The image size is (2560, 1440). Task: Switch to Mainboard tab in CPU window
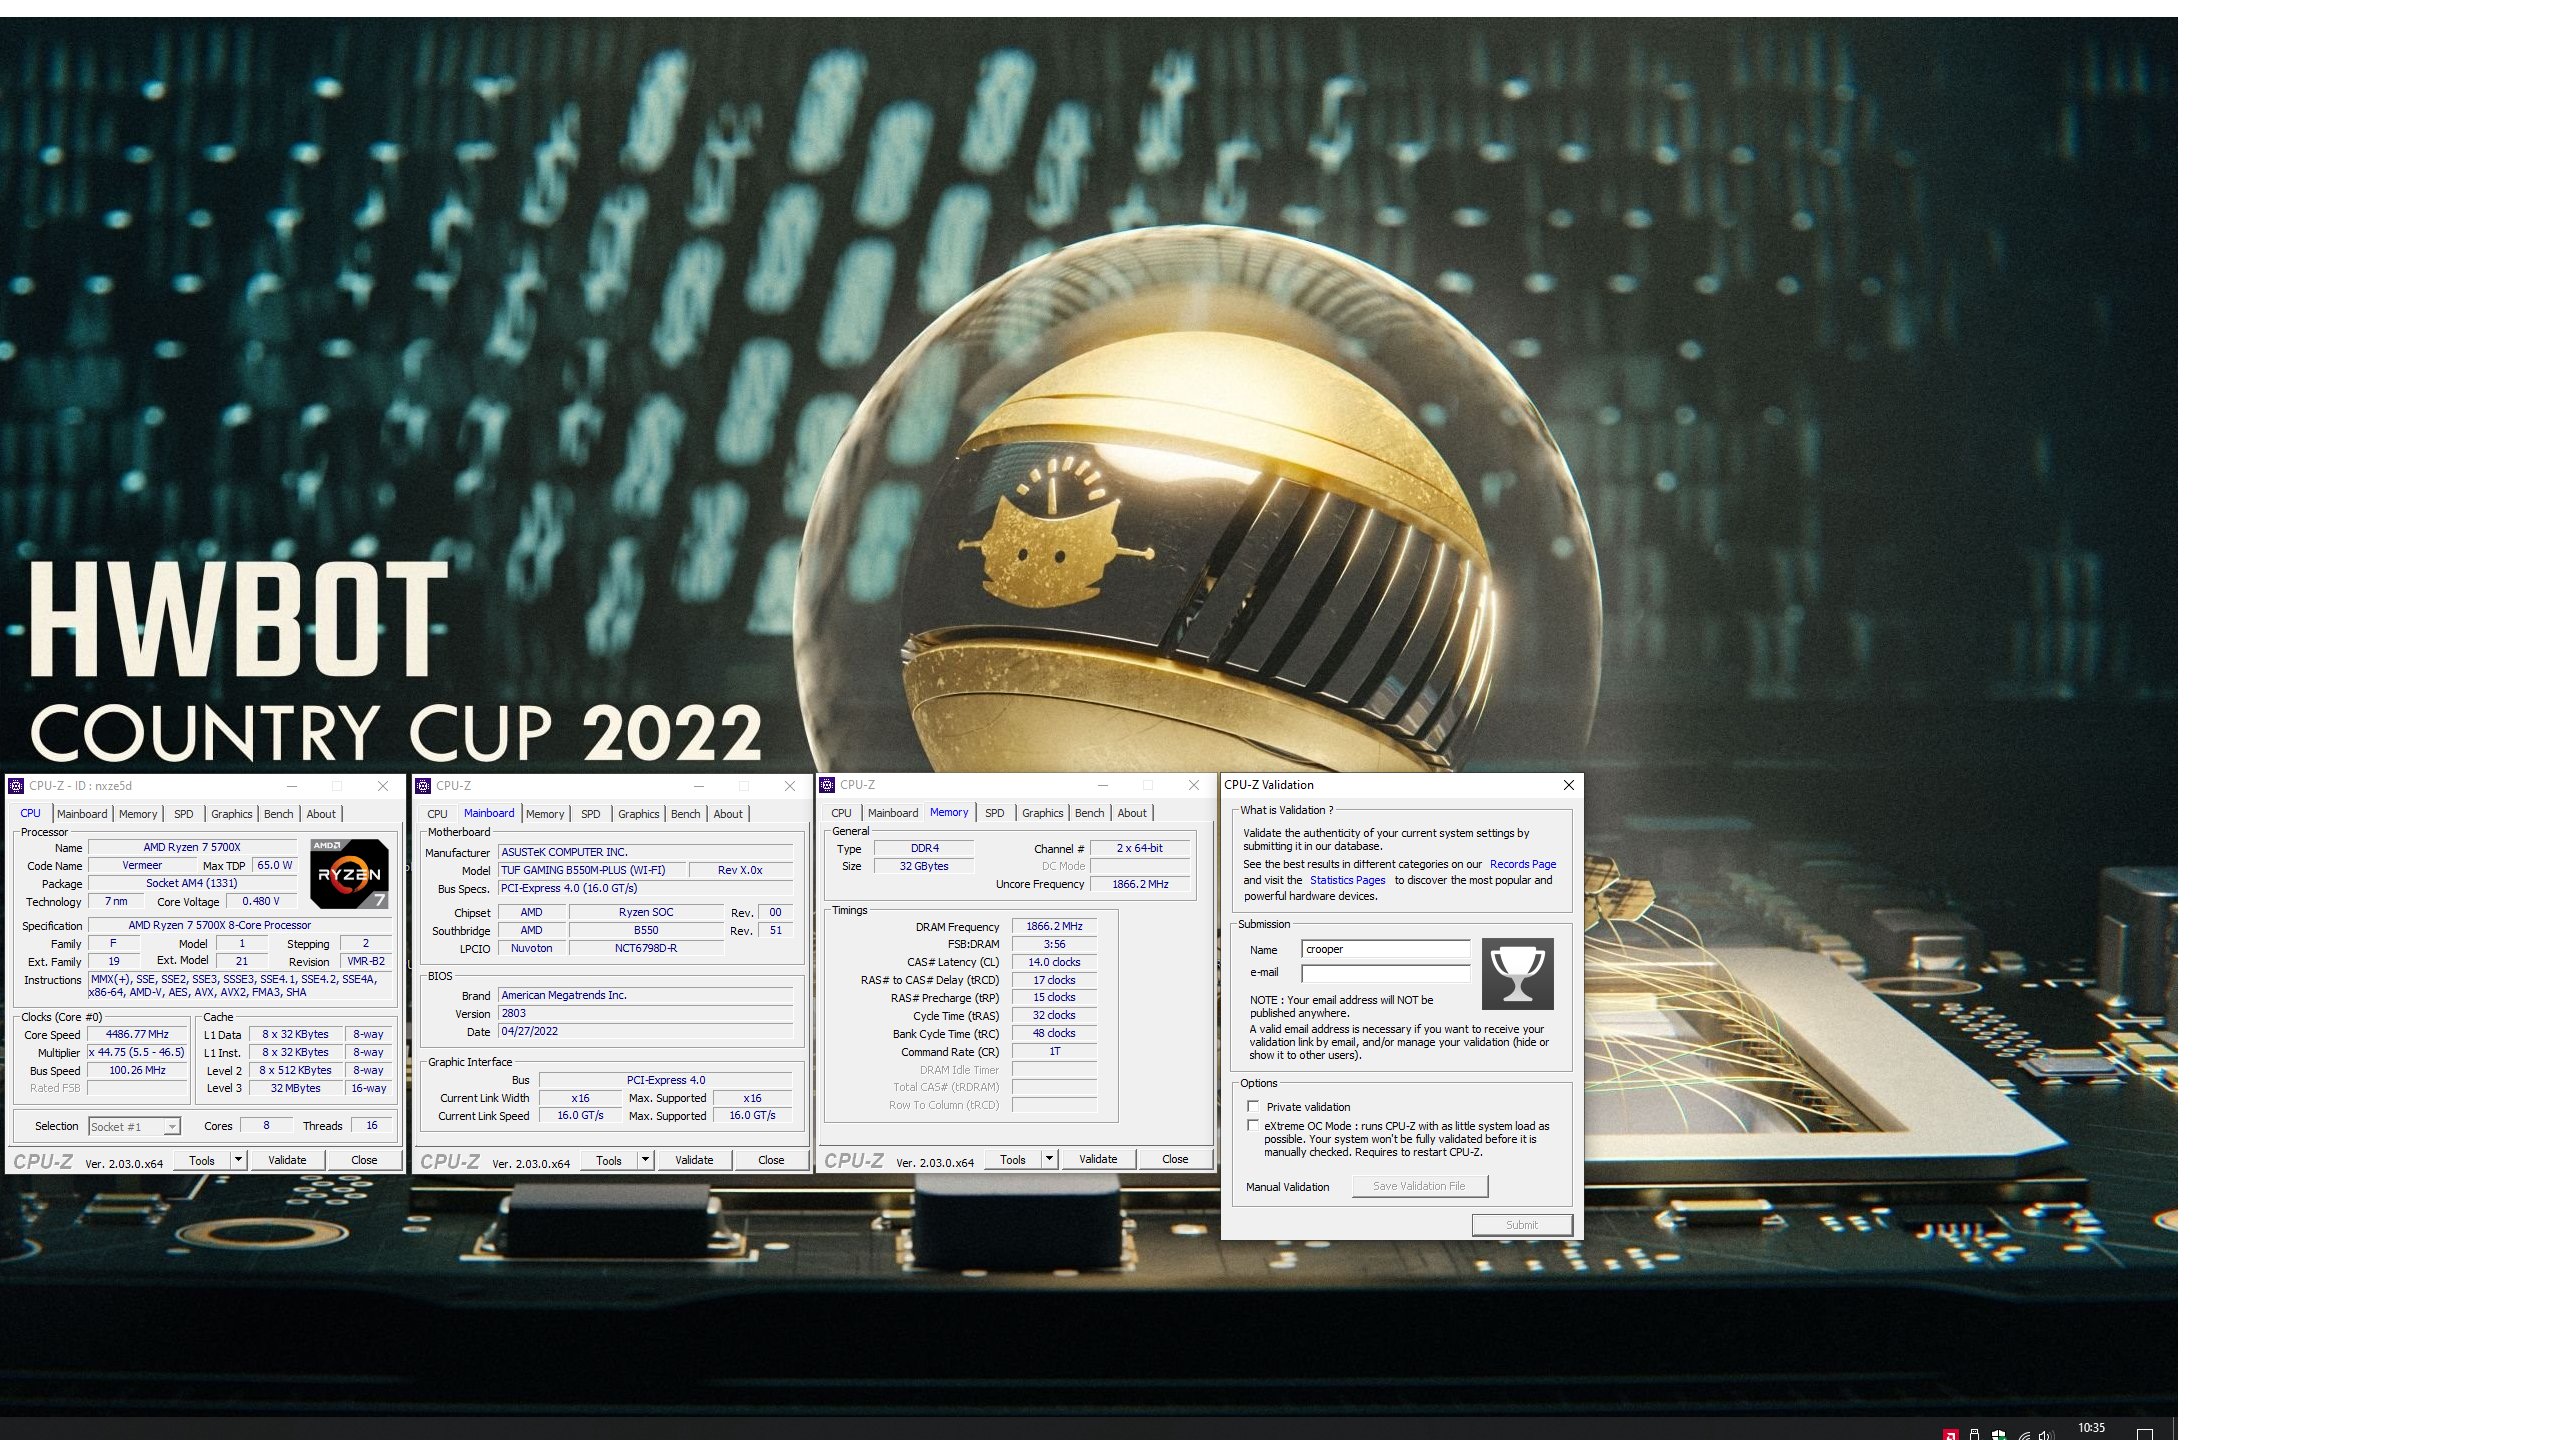82,814
